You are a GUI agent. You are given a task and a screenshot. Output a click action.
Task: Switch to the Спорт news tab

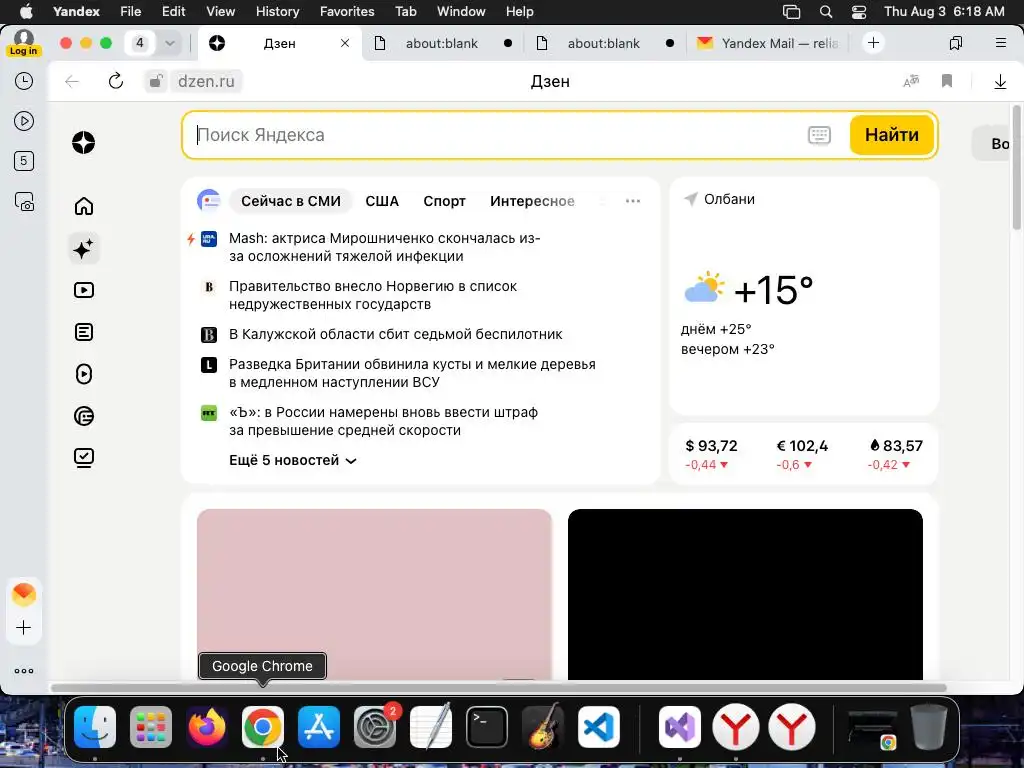(x=444, y=201)
